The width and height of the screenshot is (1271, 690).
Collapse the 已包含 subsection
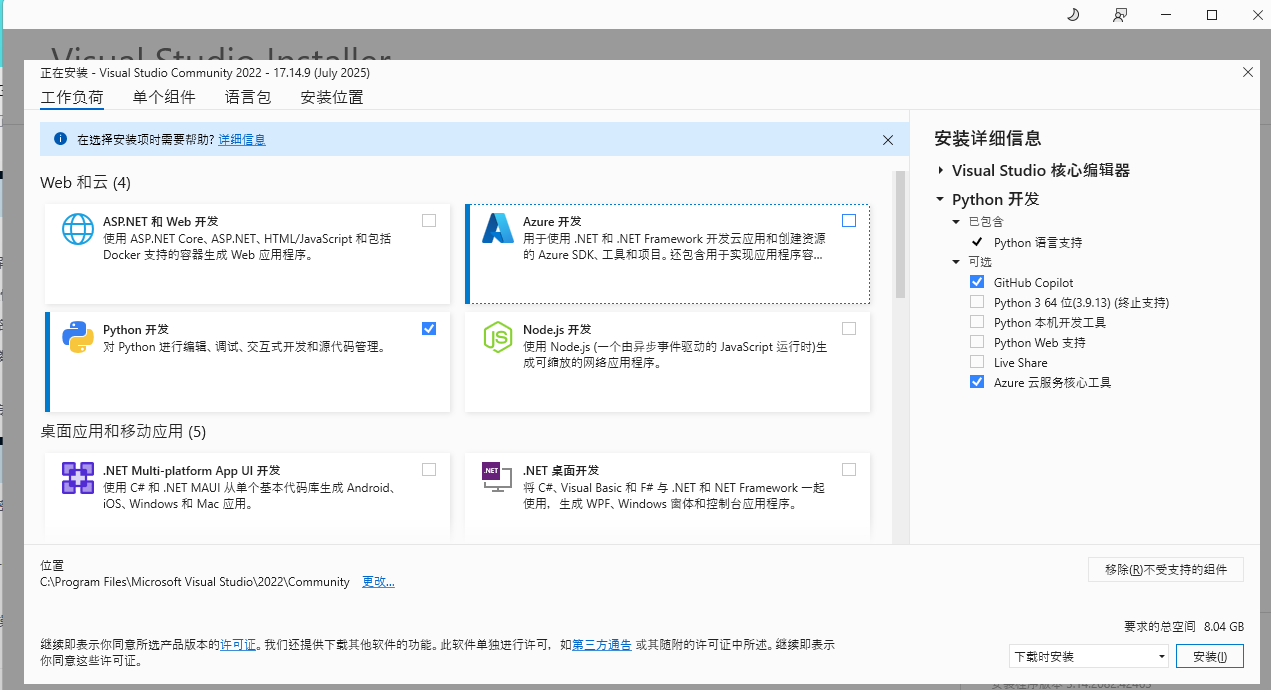coord(957,222)
